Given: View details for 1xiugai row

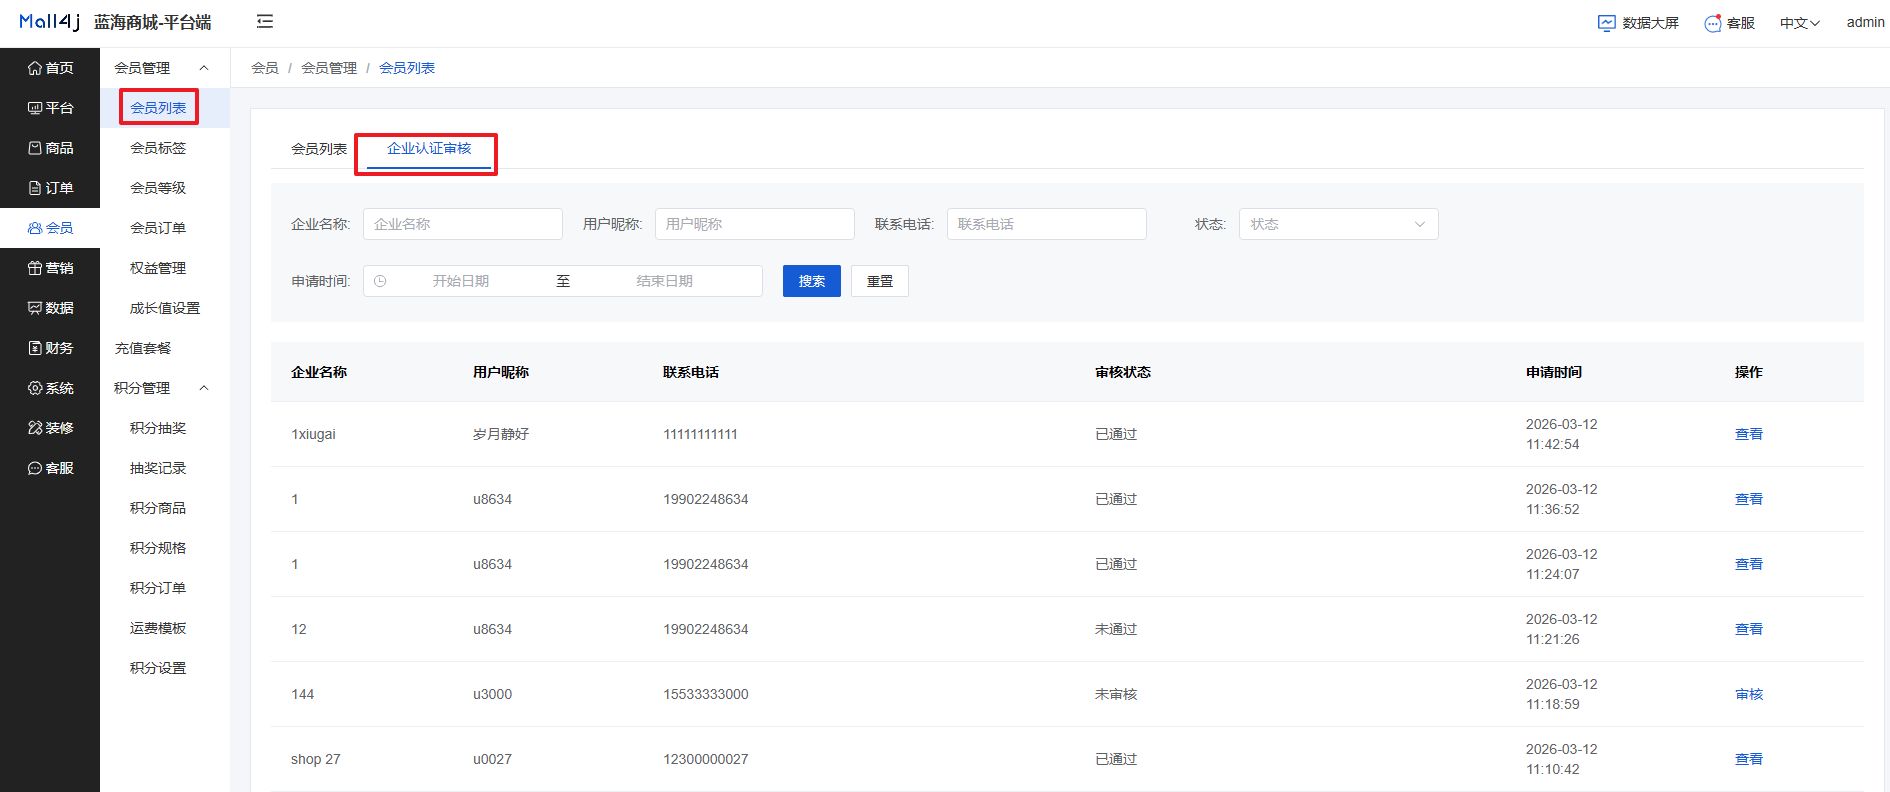Looking at the screenshot, I should point(1749,434).
